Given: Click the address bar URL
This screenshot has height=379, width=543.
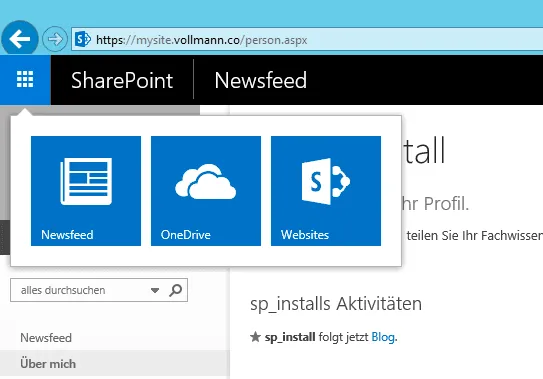Looking at the screenshot, I should click(x=202, y=40).
